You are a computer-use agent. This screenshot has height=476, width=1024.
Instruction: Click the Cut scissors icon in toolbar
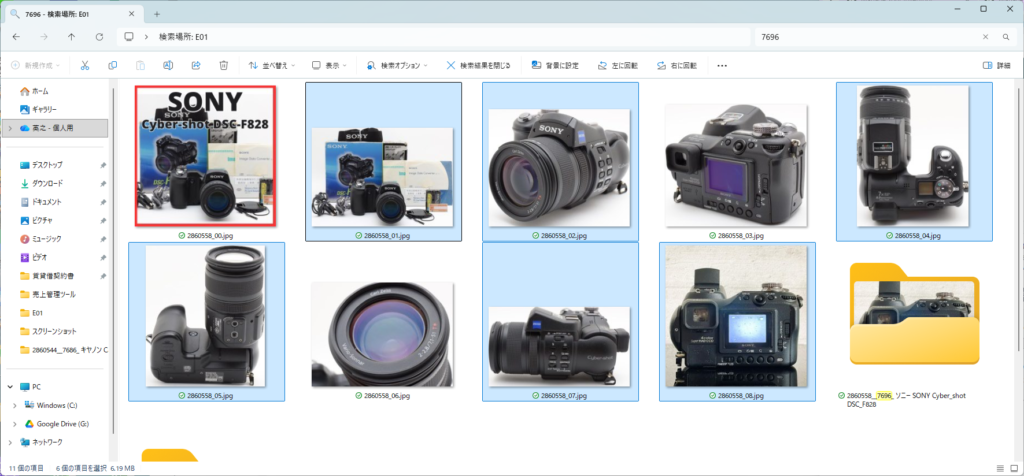(x=85, y=65)
